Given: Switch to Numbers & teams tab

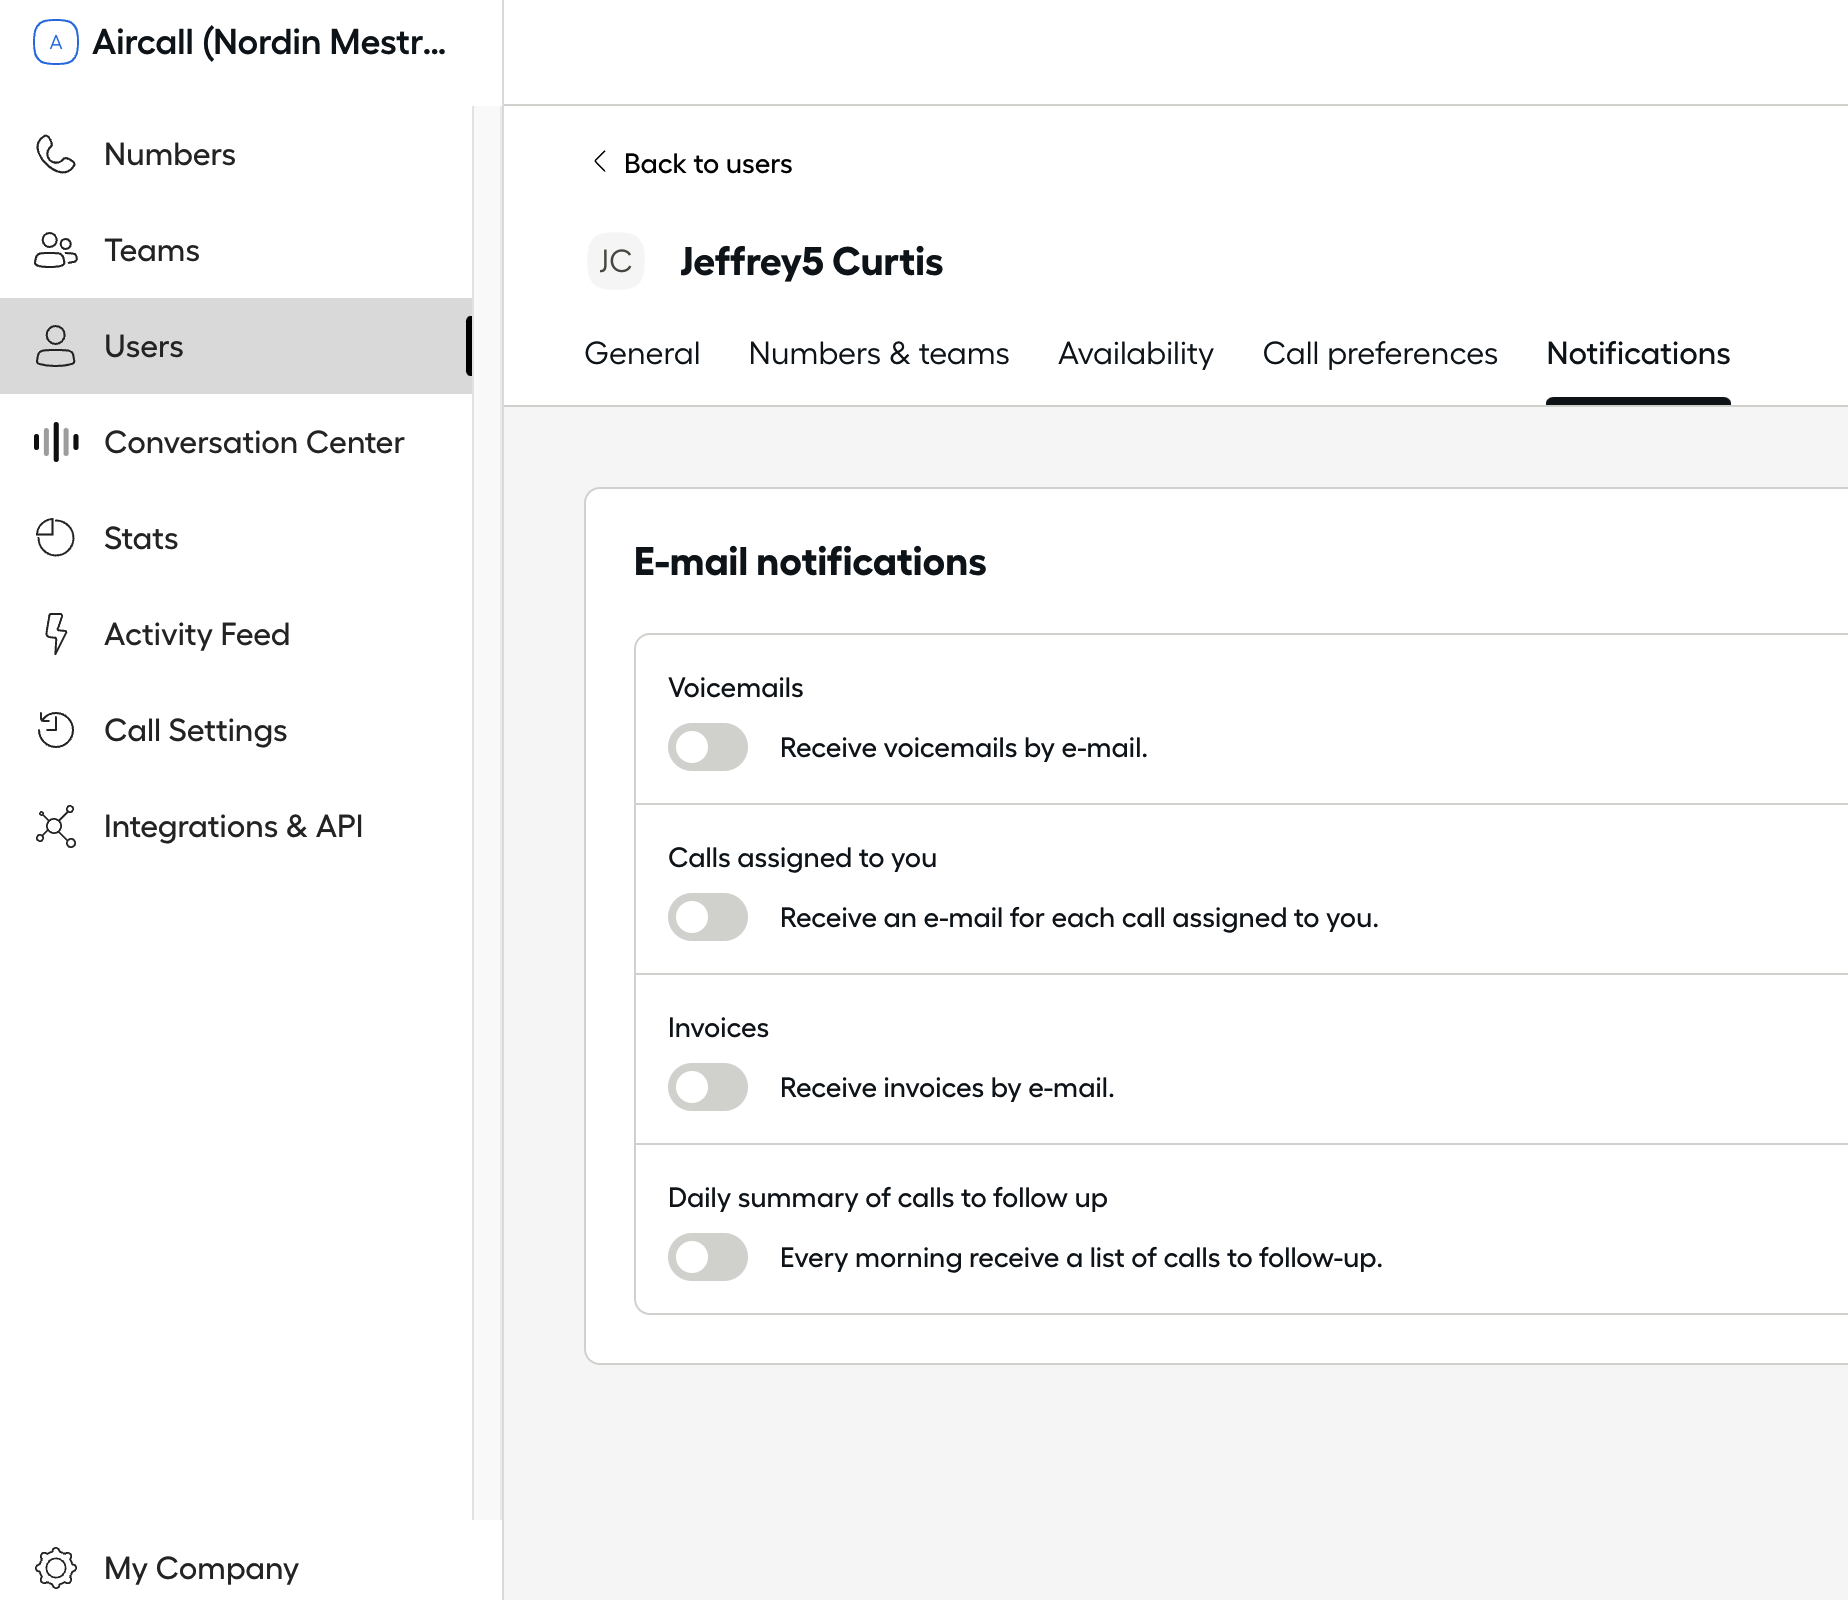Looking at the screenshot, I should click(879, 353).
